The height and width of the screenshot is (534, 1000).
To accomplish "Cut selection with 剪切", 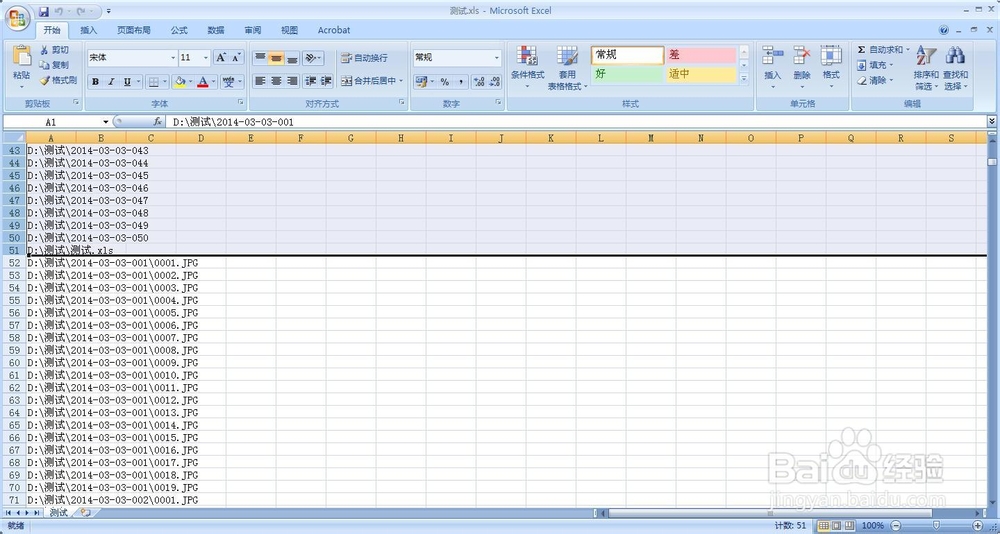I will point(54,50).
